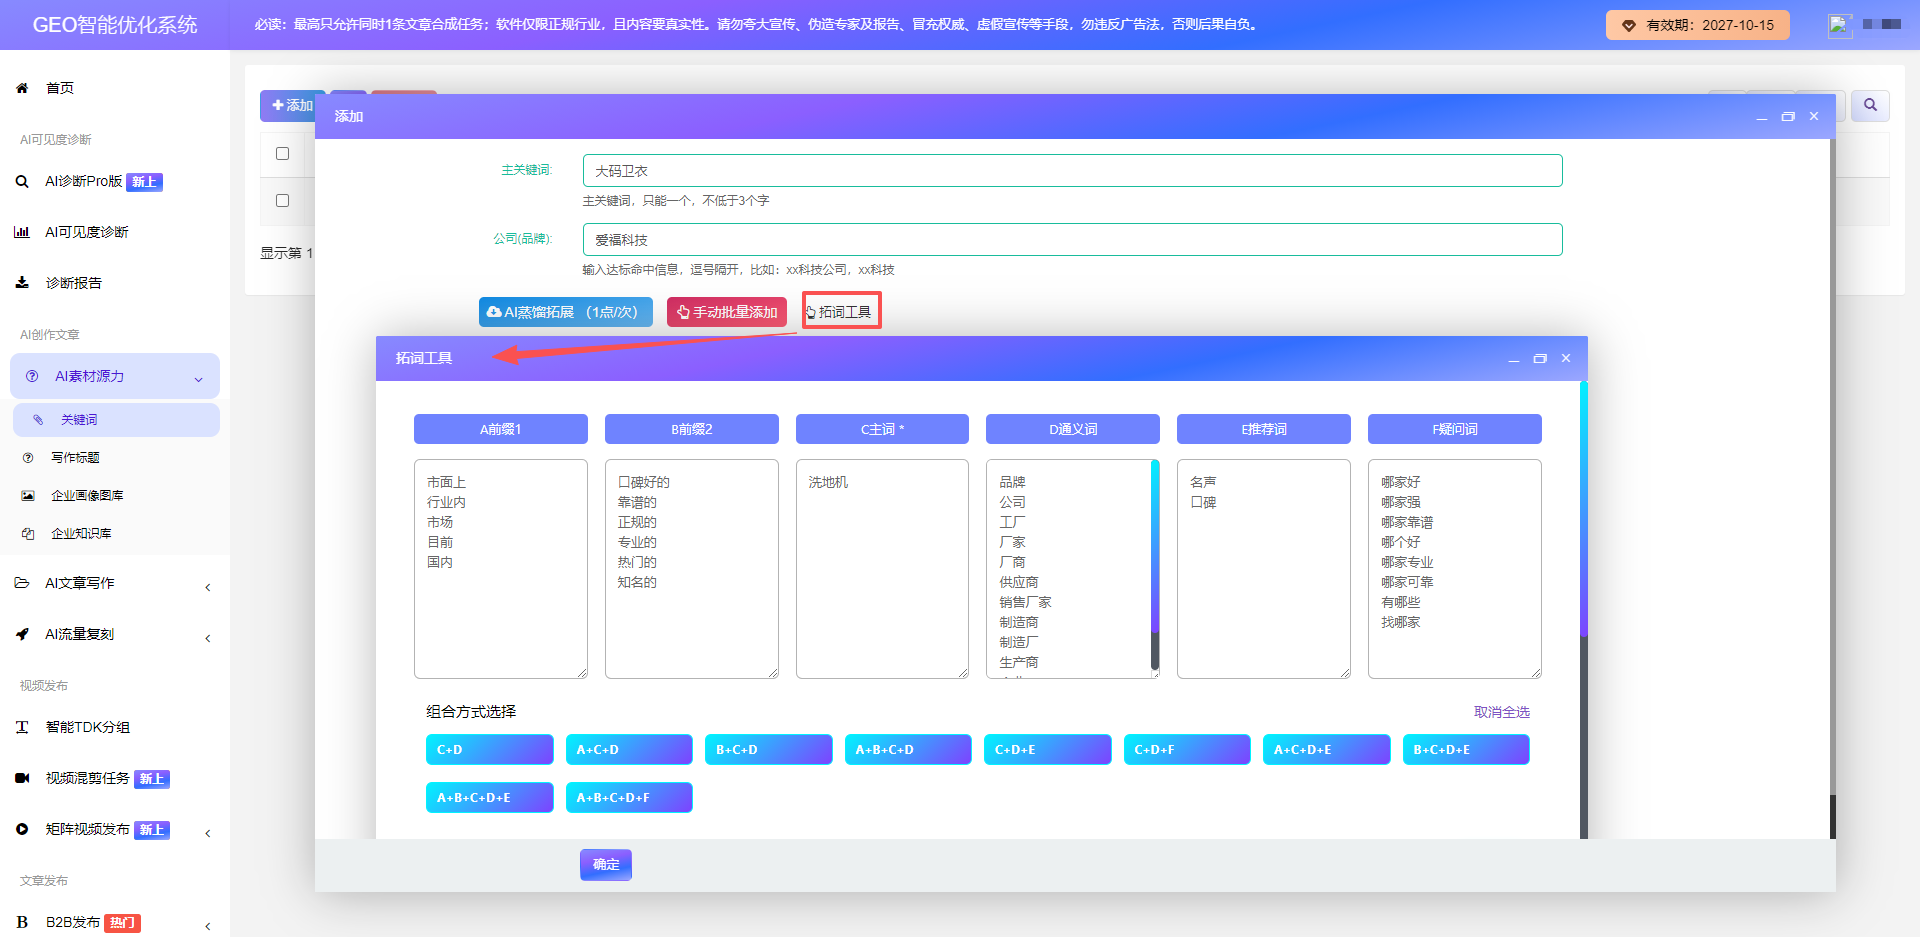Click the download icon for 诊断报告
This screenshot has width=1920, height=937.
pos(22,283)
